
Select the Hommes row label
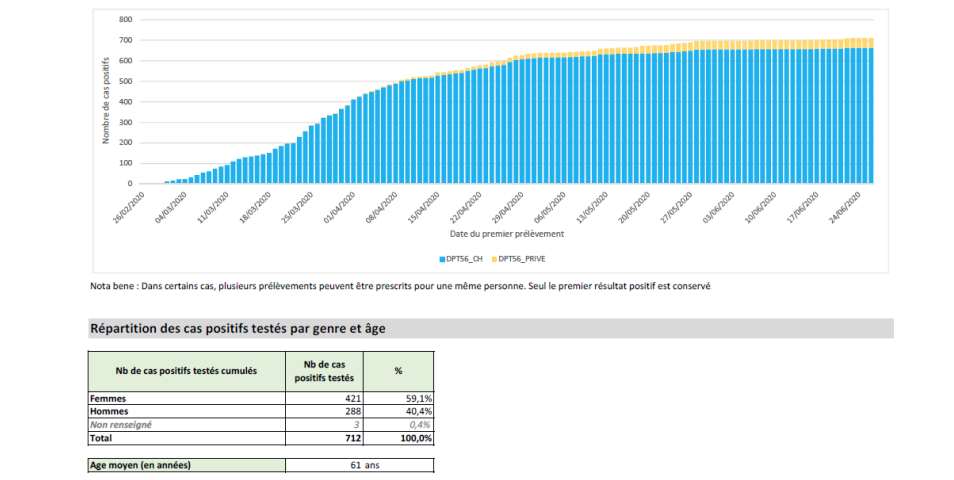click(x=109, y=411)
